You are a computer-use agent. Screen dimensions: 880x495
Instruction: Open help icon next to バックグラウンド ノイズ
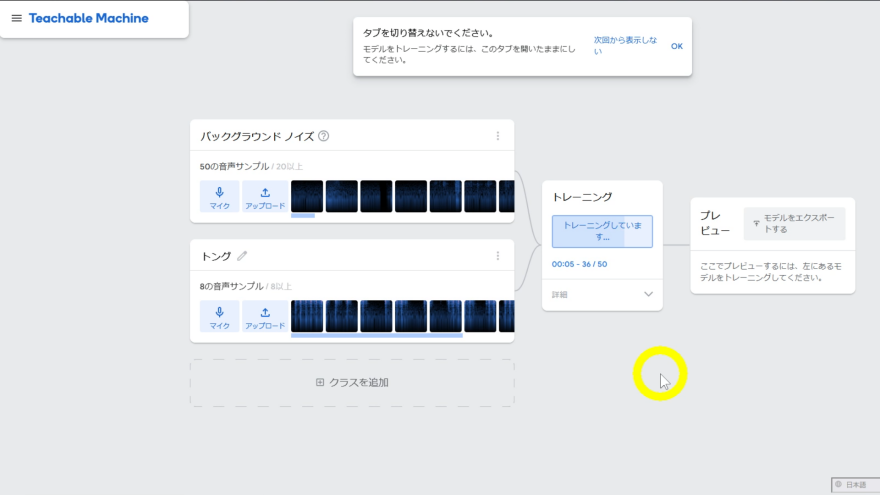(x=323, y=136)
